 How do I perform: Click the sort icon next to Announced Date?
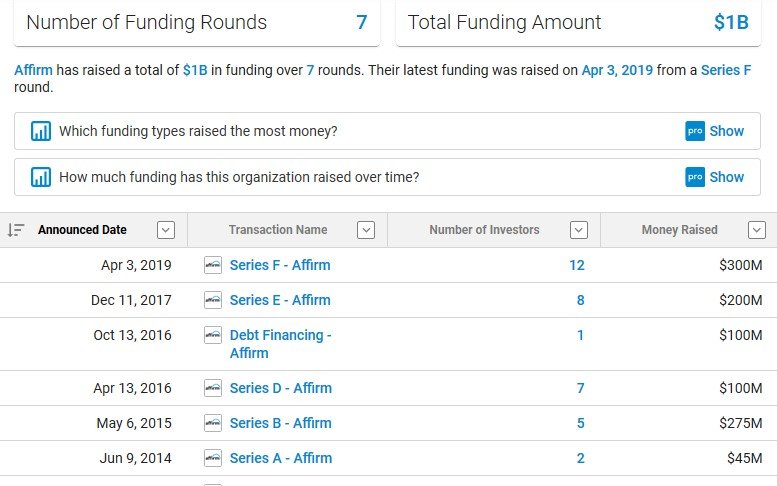click(x=16, y=230)
